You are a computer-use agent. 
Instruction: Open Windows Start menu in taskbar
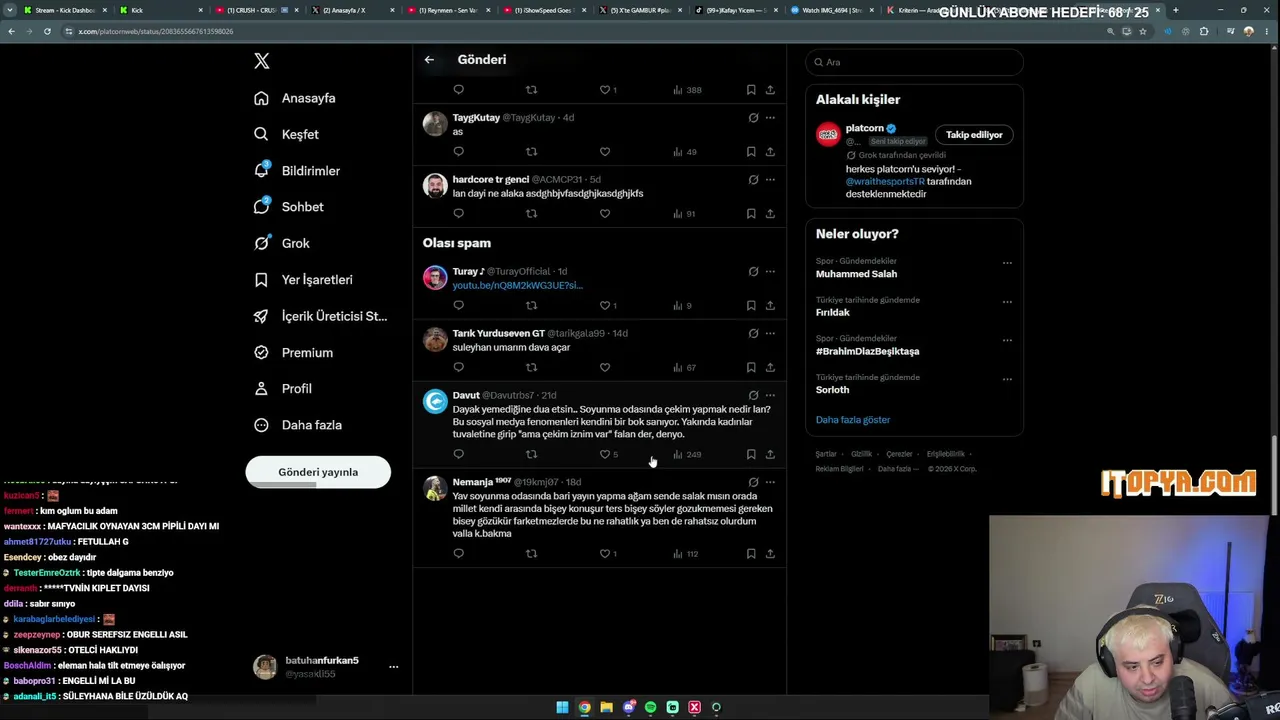563,708
